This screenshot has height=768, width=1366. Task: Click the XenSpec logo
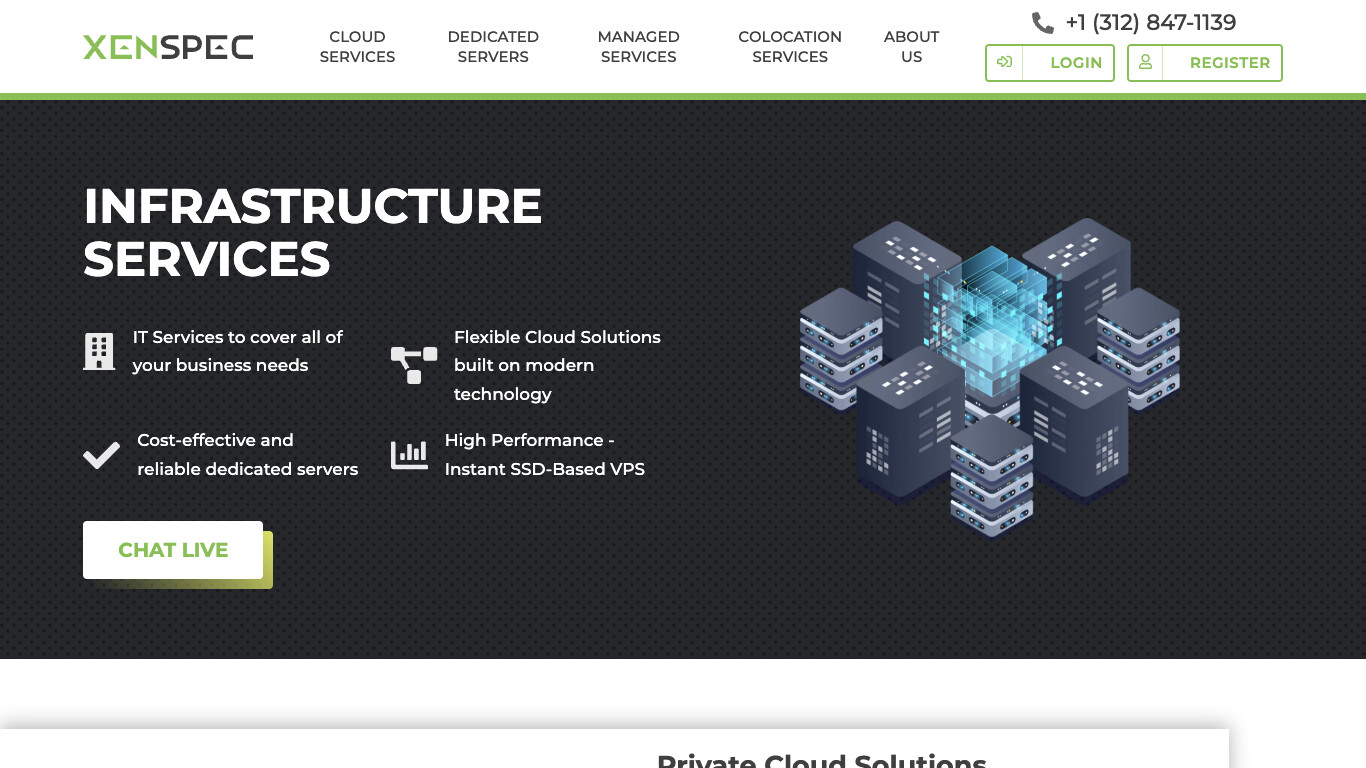[x=168, y=47]
